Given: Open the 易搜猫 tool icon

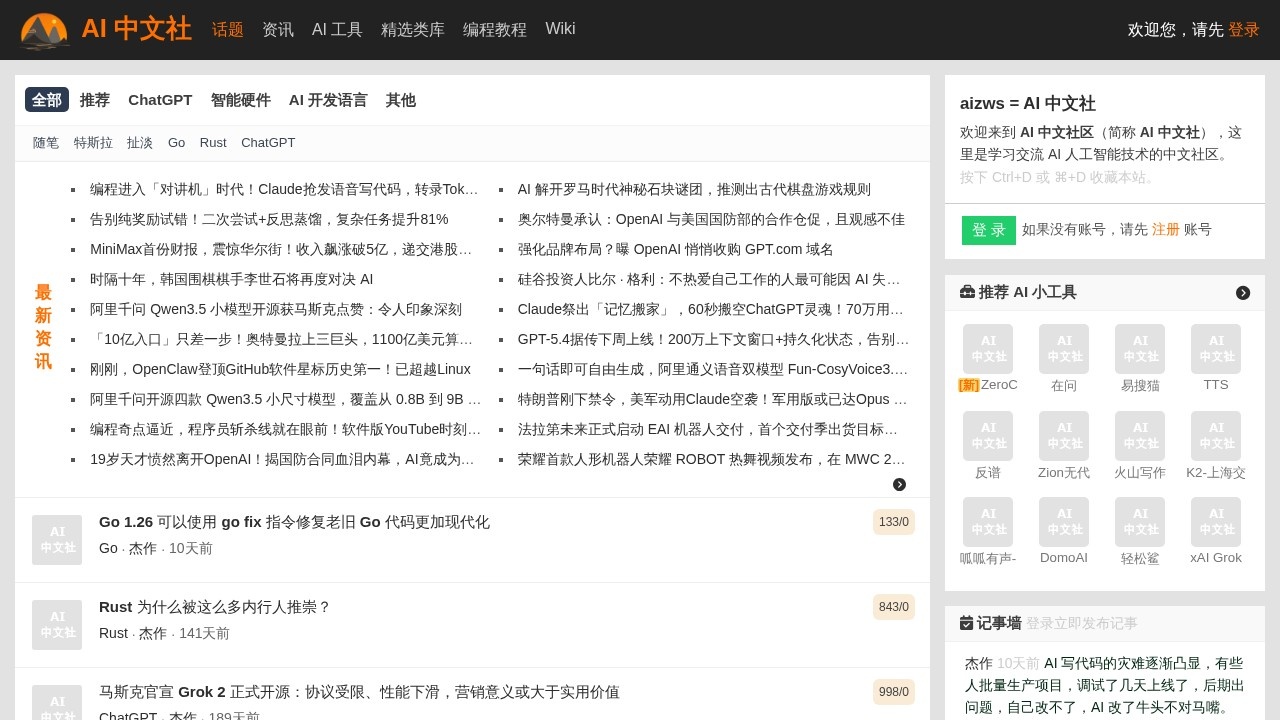Looking at the screenshot, I should pyautogui.click(x=1140, y=348).
